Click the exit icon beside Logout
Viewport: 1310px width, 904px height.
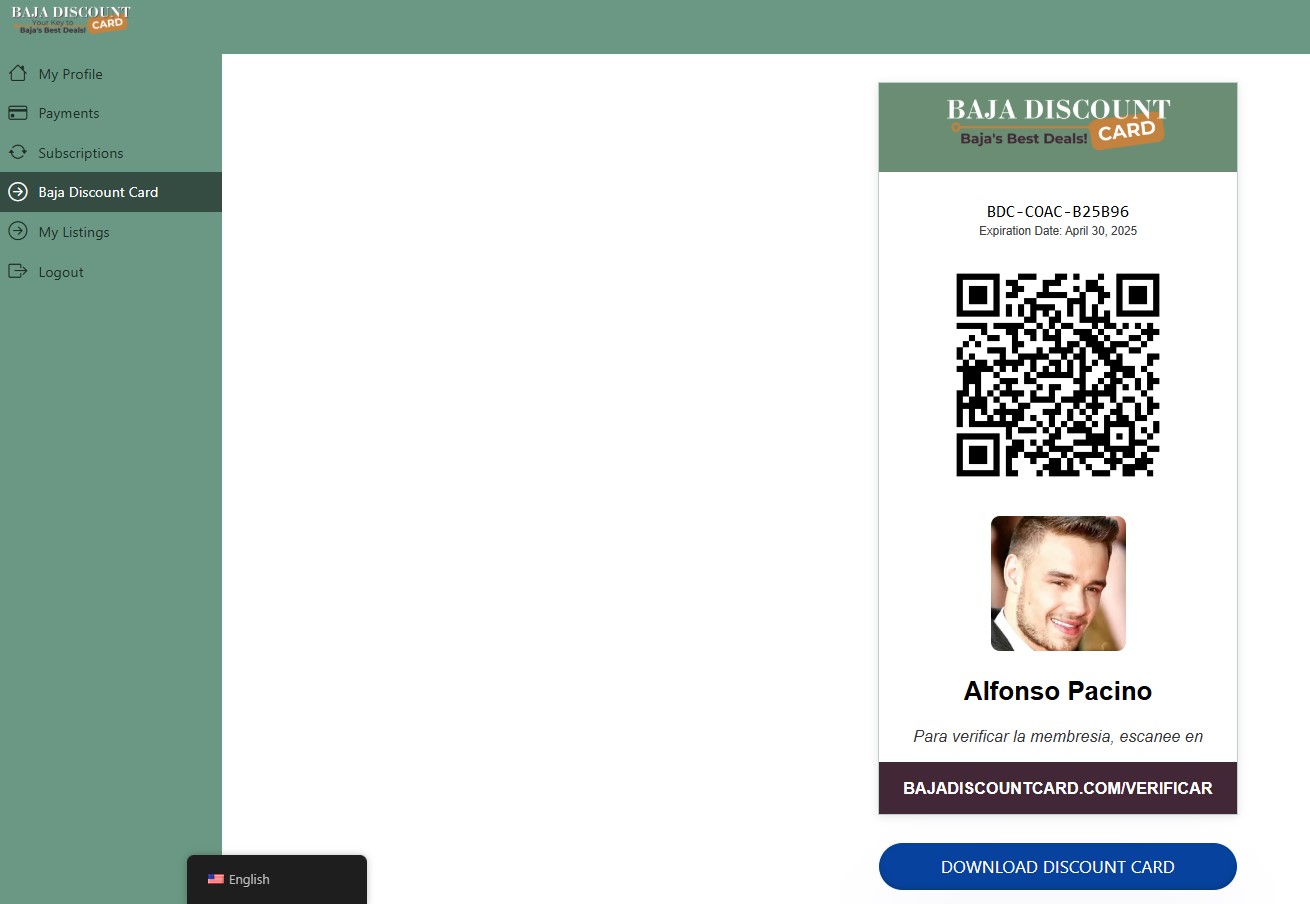pyautogui.click(x=17, y=271)
